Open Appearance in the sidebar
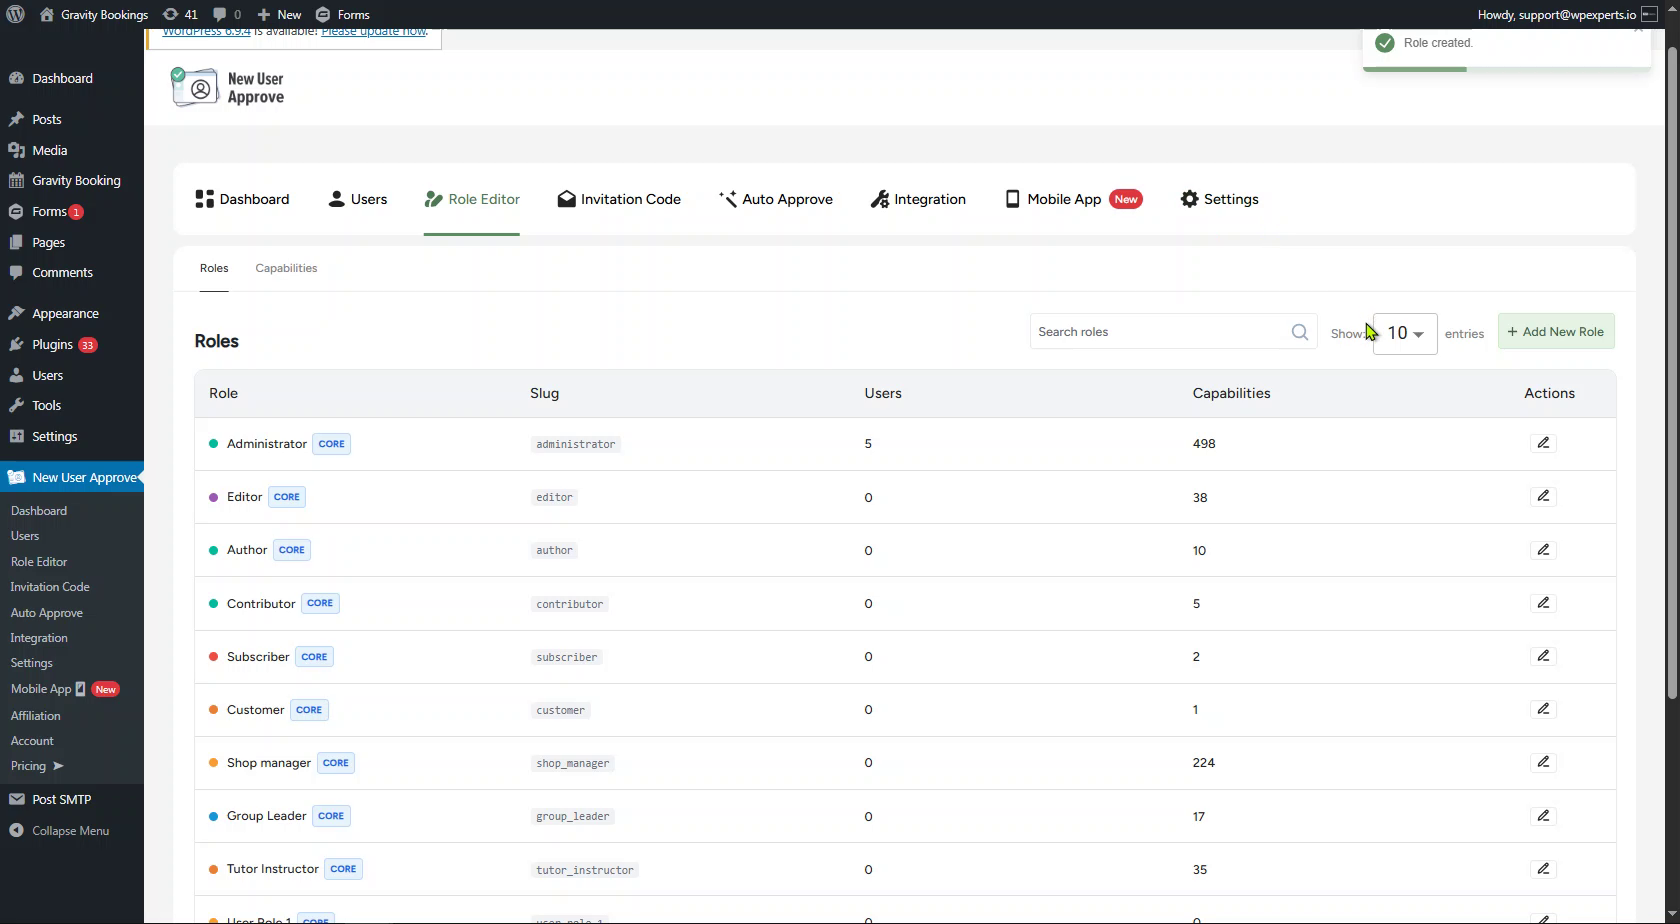This screenshot has width=1680, height=924. (x=65, y=313)
